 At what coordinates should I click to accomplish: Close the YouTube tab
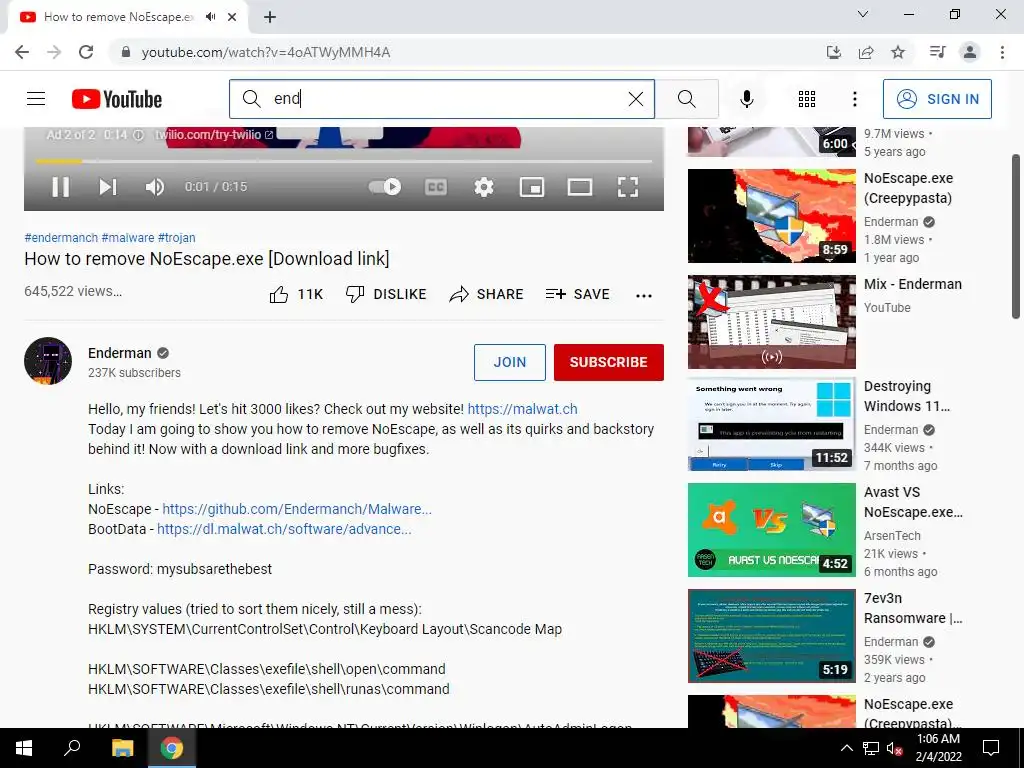tap(232, 17)
